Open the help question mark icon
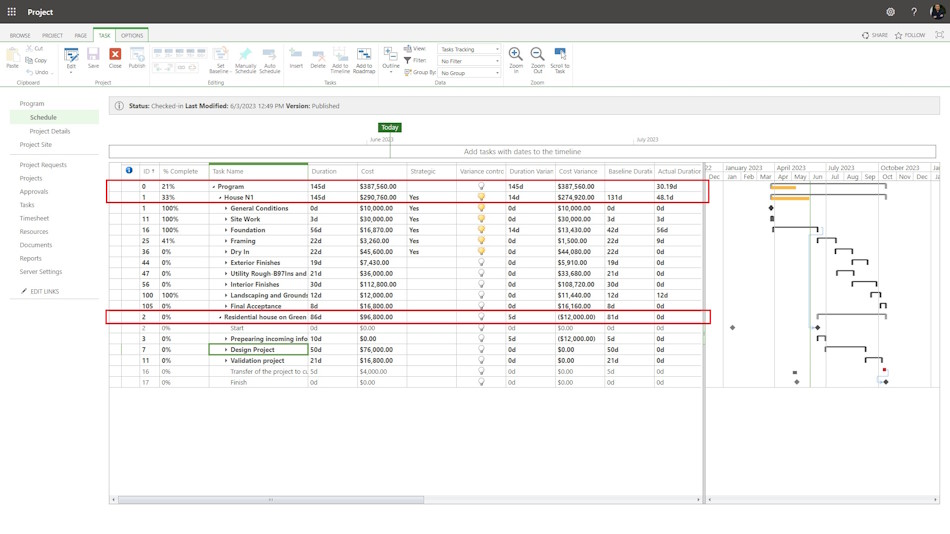Image resolution: width=950 pixels, height=534 pixels. click(914, 12)
